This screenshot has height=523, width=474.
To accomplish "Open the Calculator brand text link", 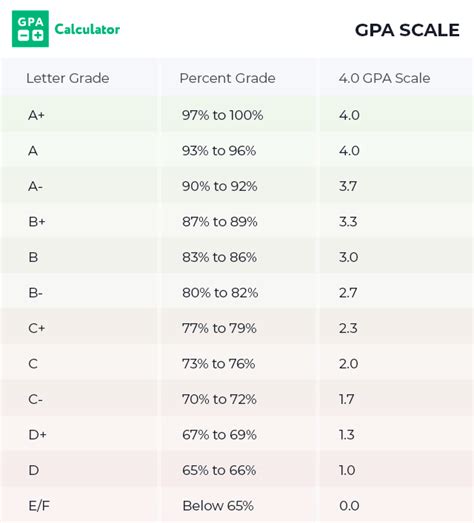I will click(87, 29).
